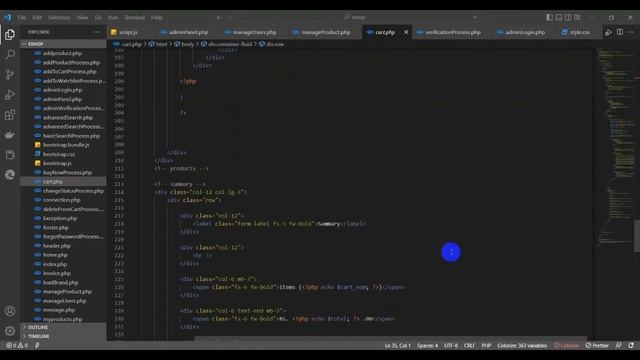
Task: Click PHP language mode selector
Action: click(486, 345)
